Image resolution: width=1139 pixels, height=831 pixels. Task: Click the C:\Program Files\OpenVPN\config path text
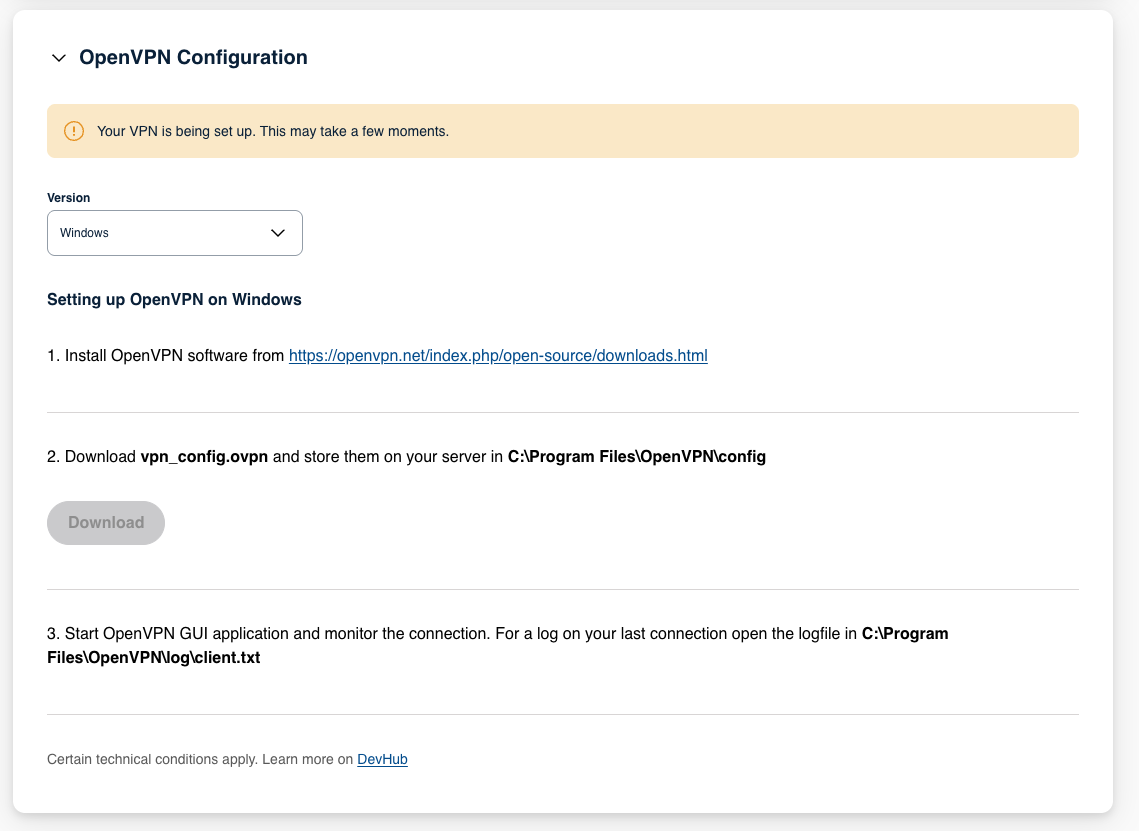pos(636,457)
